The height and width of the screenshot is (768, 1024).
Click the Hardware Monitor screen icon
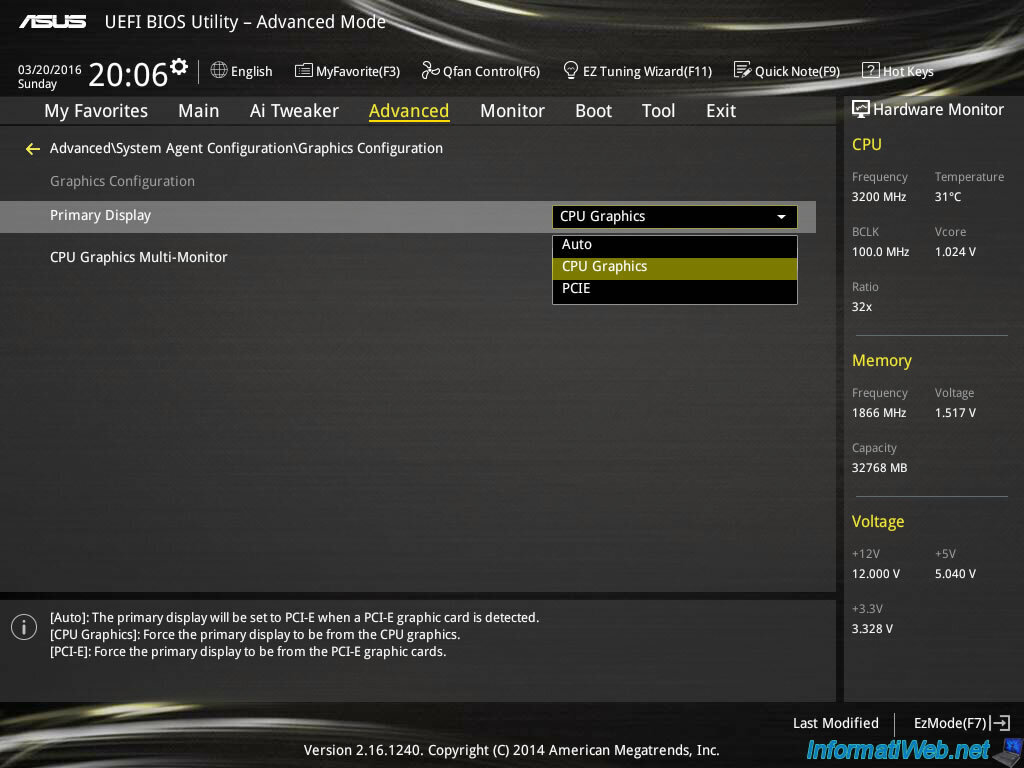tap(861, 110)
